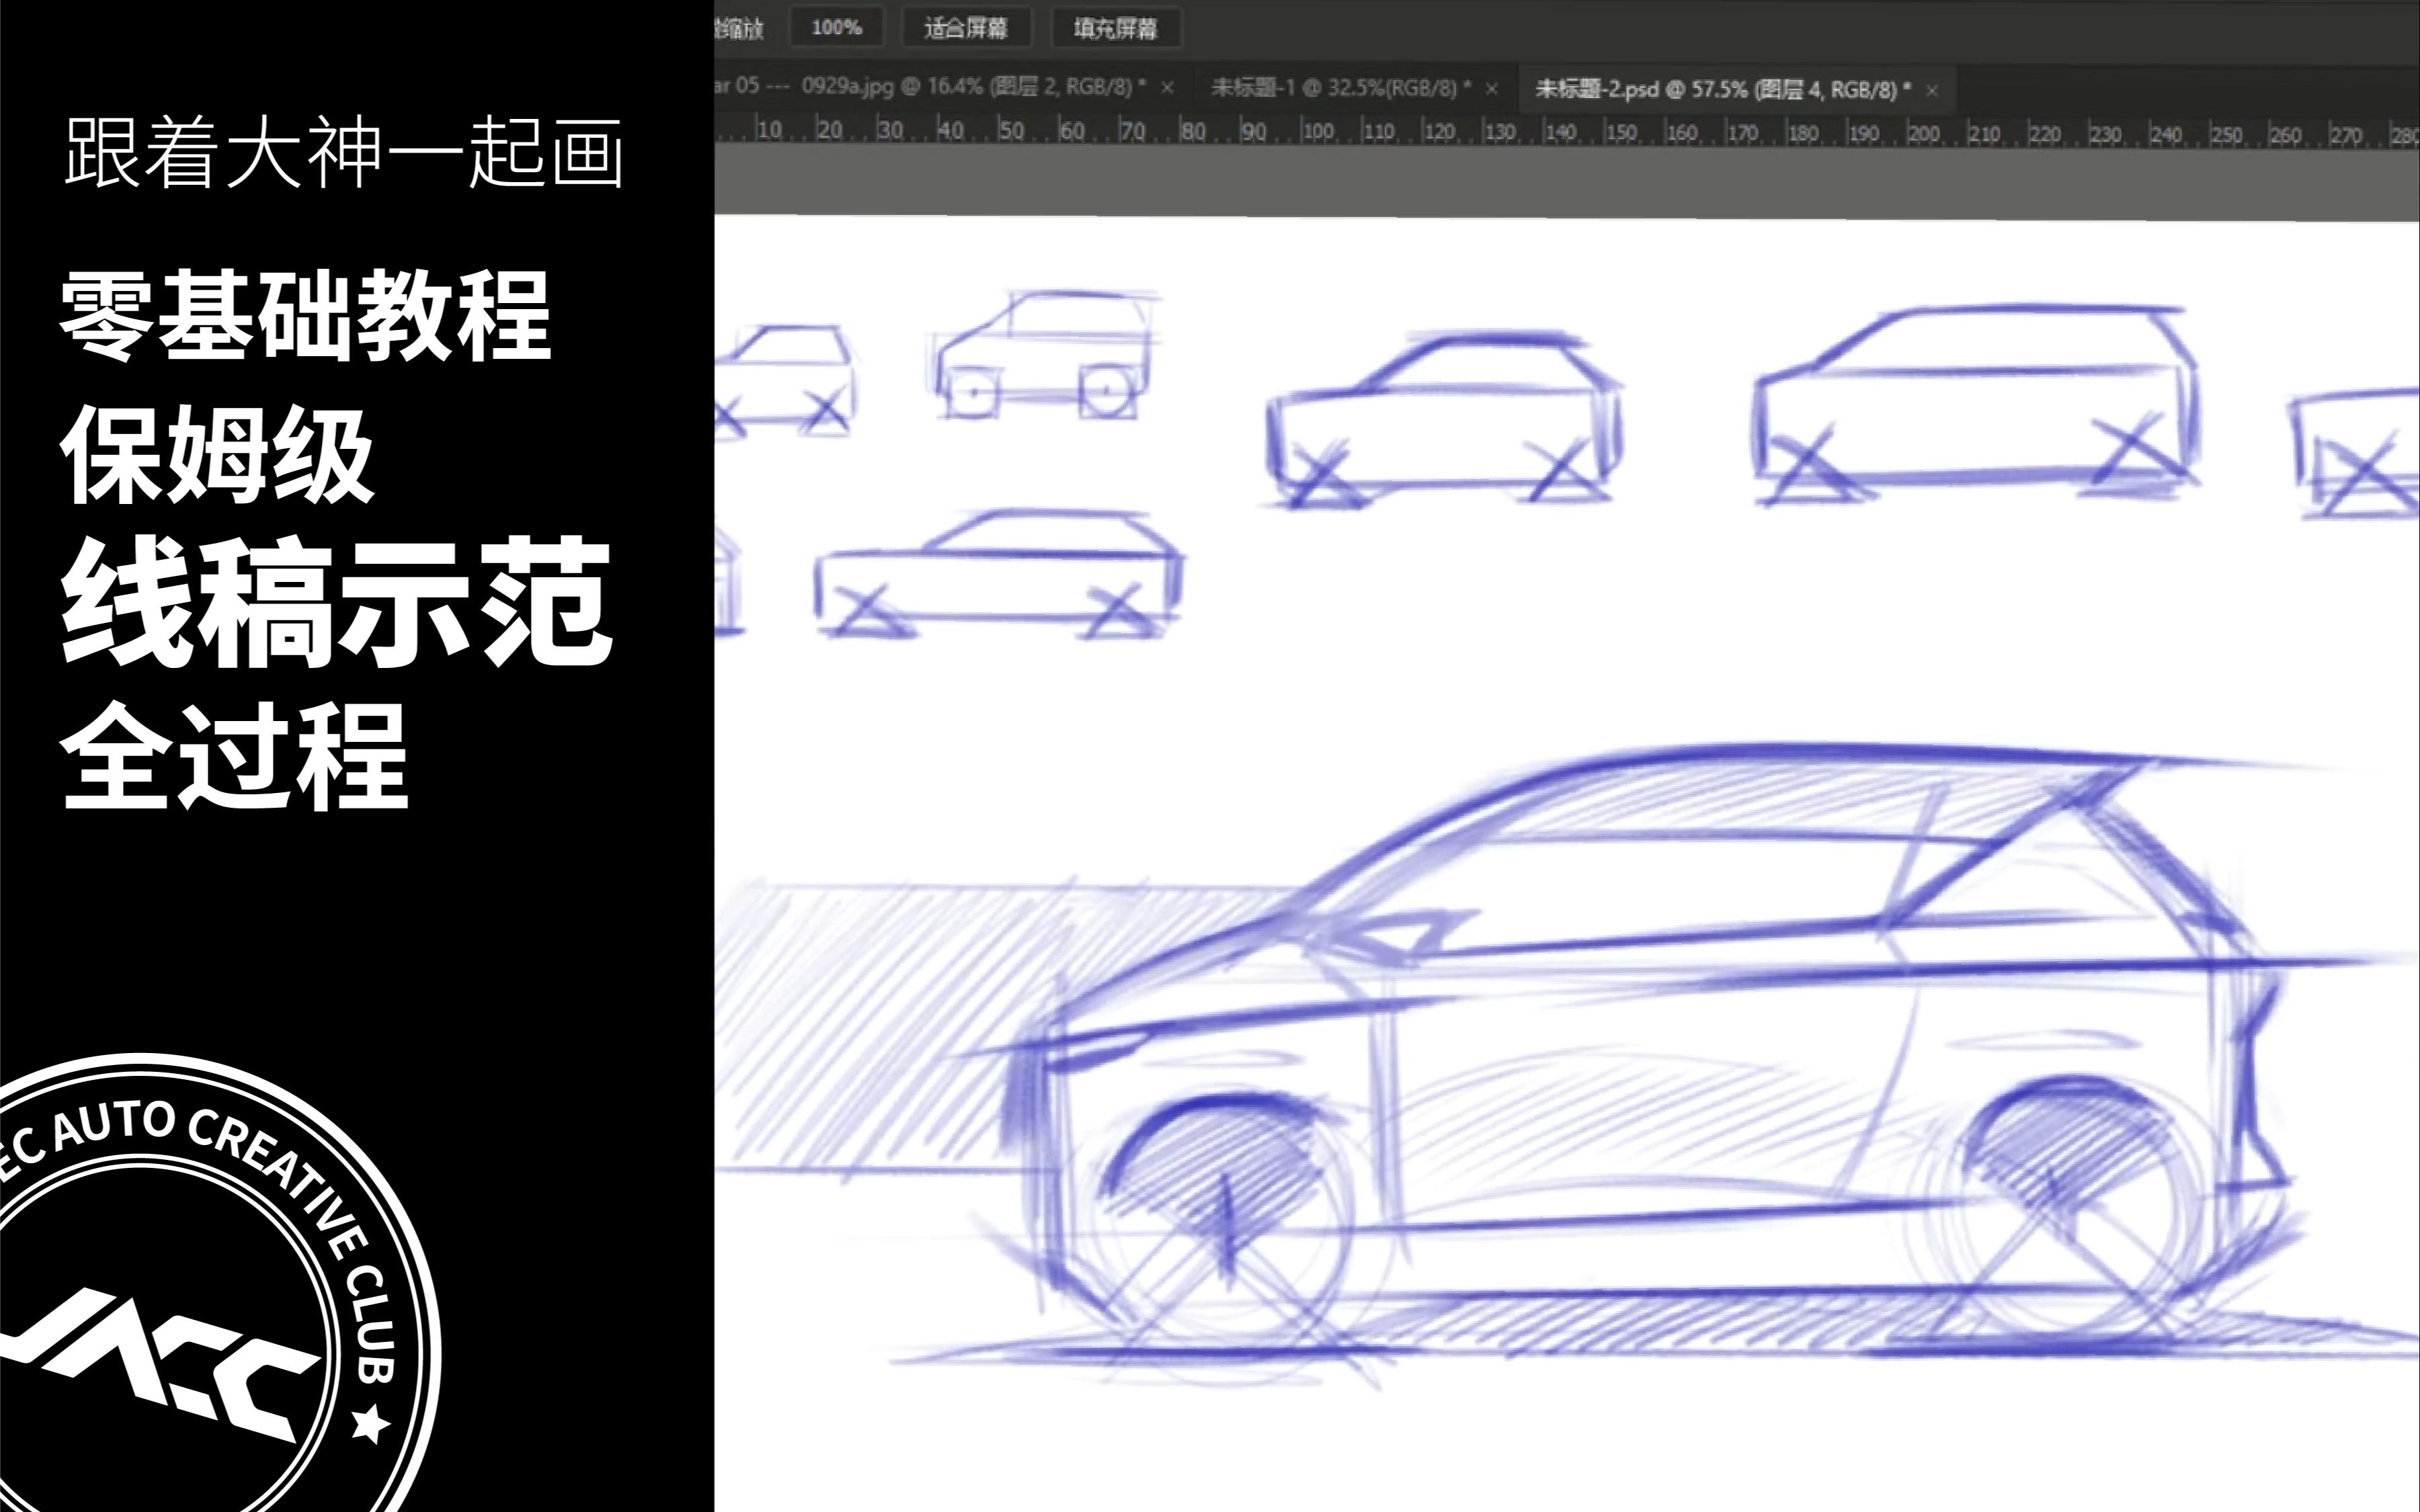Viewport: 2420px width, 1512px height.
Task: Close the 0929a.jpg document tab
Action: coord(1167,88)
